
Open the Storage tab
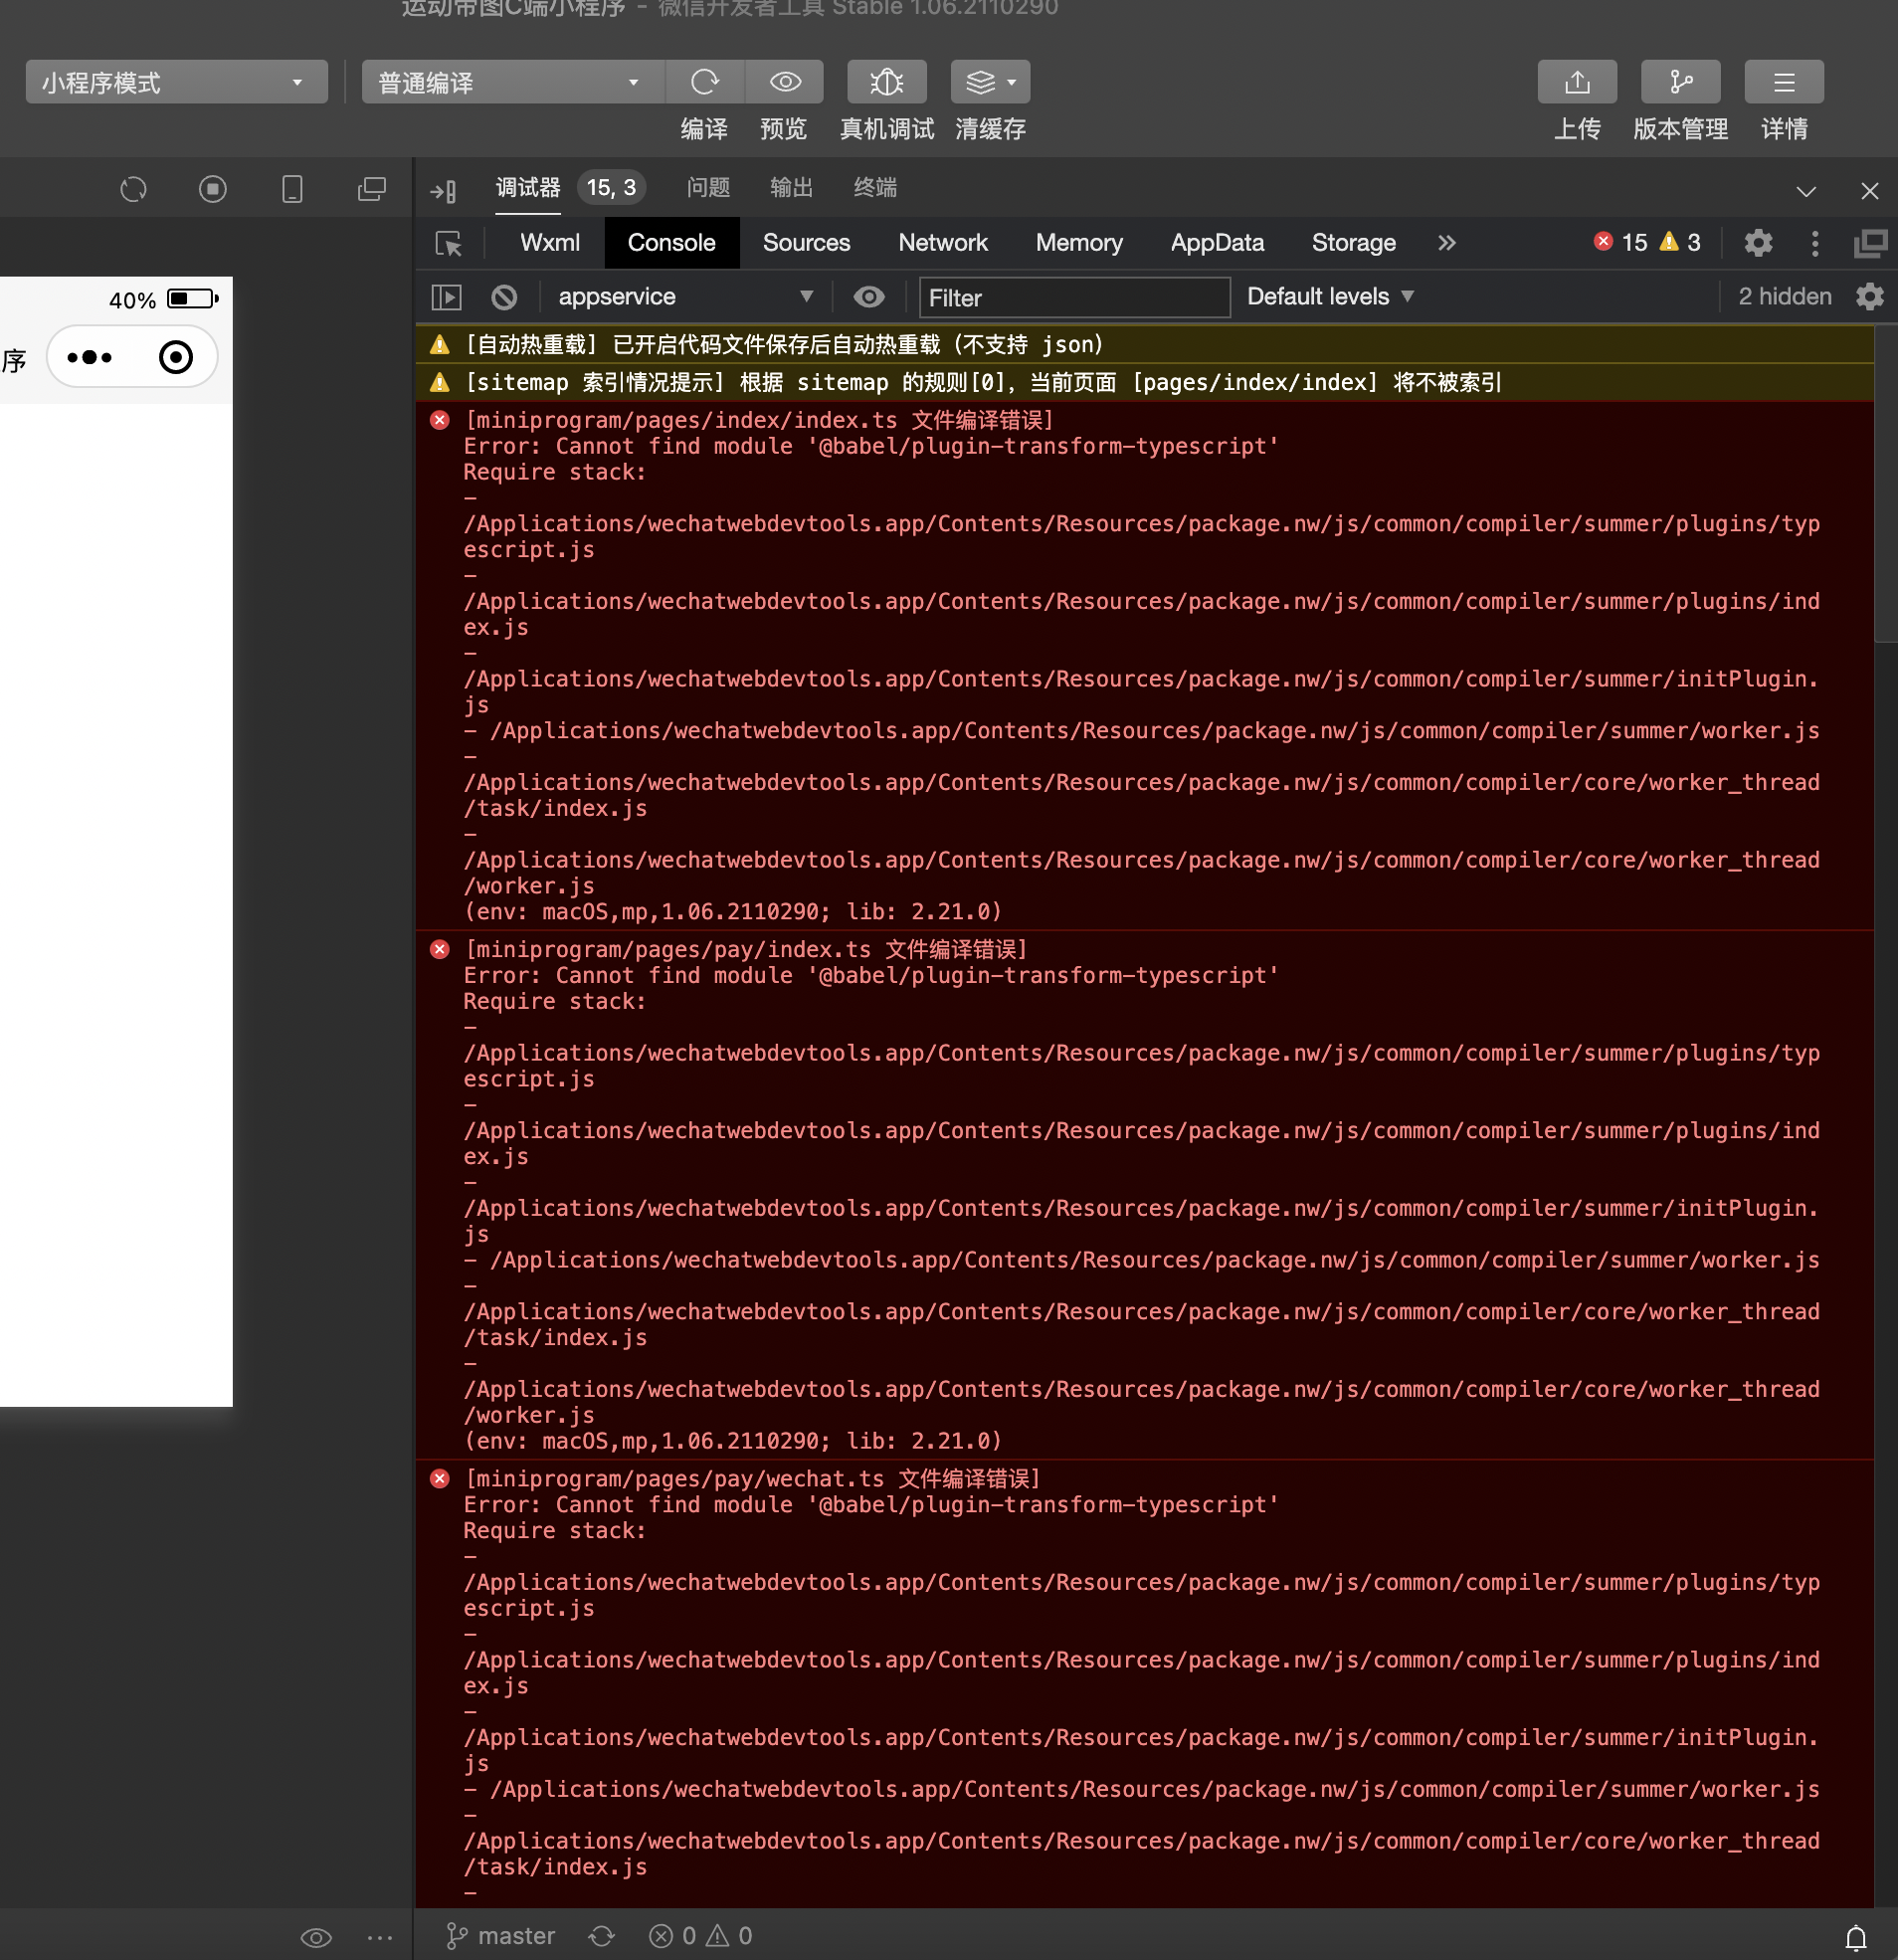click(x=1353, y=243)
